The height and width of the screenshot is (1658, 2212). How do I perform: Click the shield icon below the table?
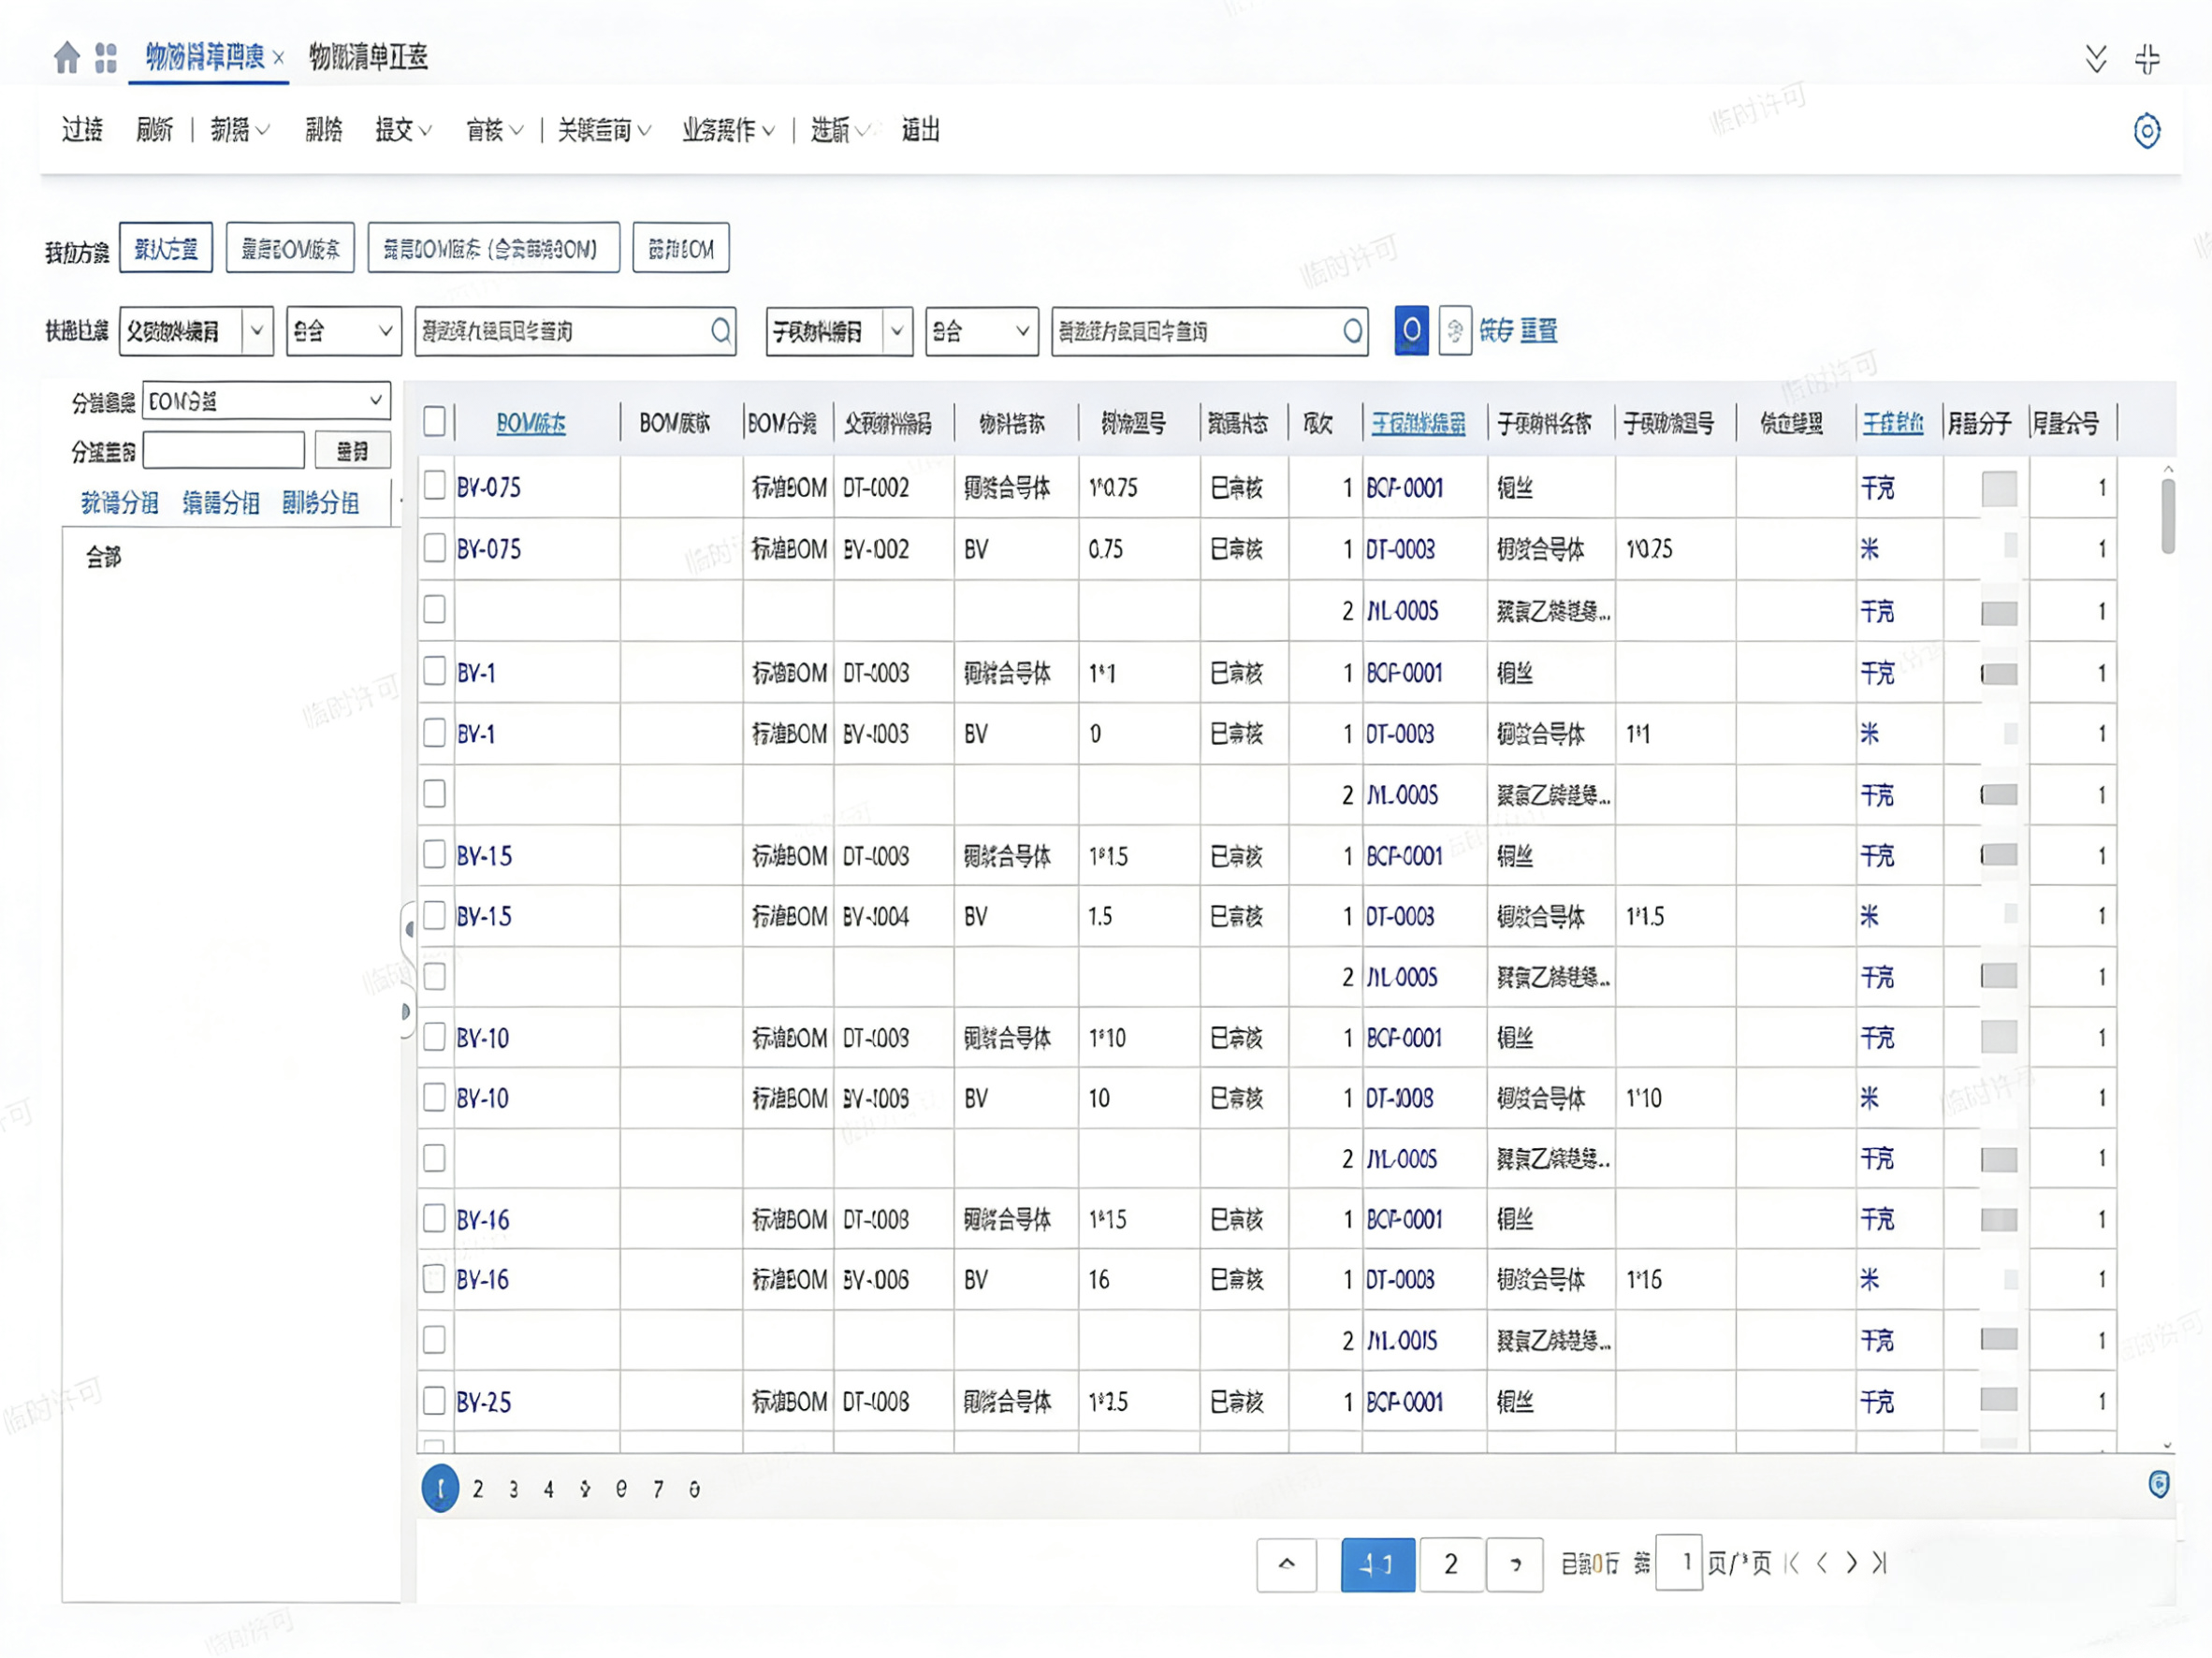pyautogui.click(x=2159, y=1484)
